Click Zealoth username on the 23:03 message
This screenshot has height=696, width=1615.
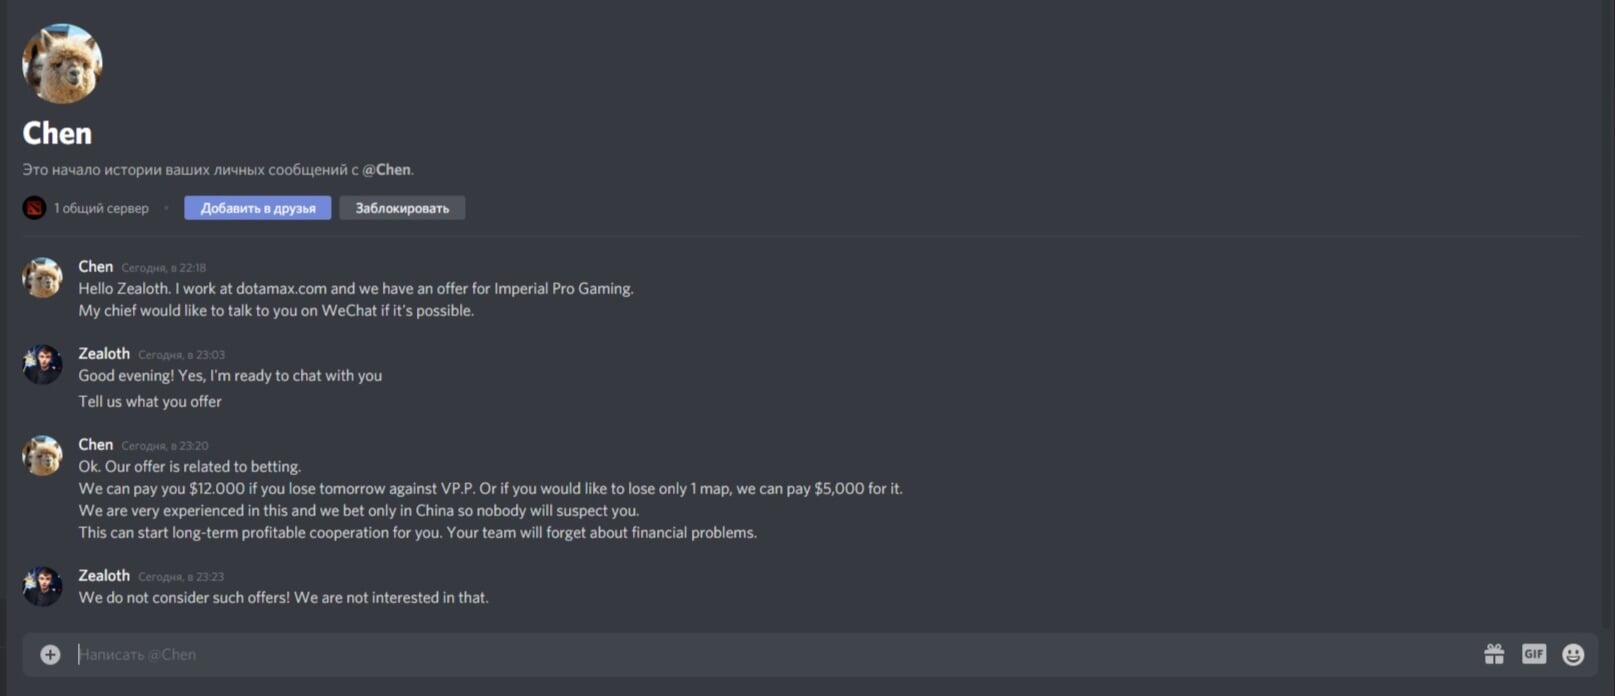point(104,353)
